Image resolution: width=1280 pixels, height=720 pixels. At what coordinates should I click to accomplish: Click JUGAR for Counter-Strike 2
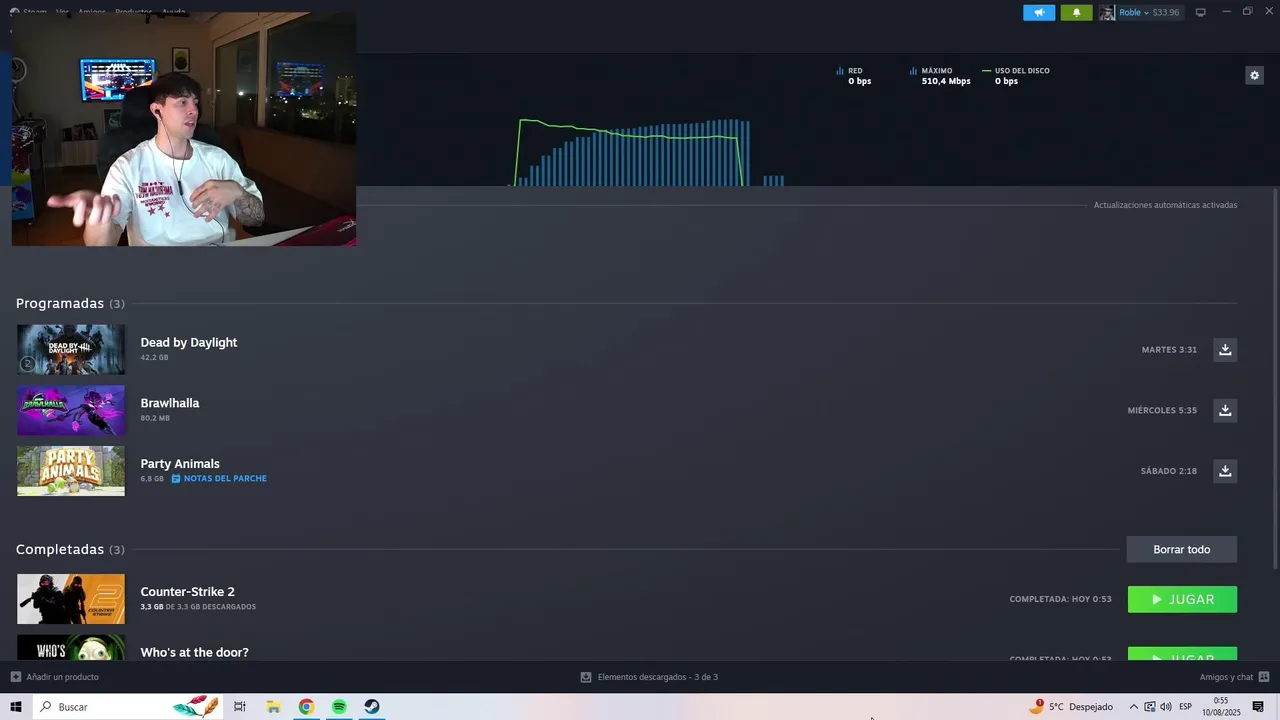(1182, 599)
